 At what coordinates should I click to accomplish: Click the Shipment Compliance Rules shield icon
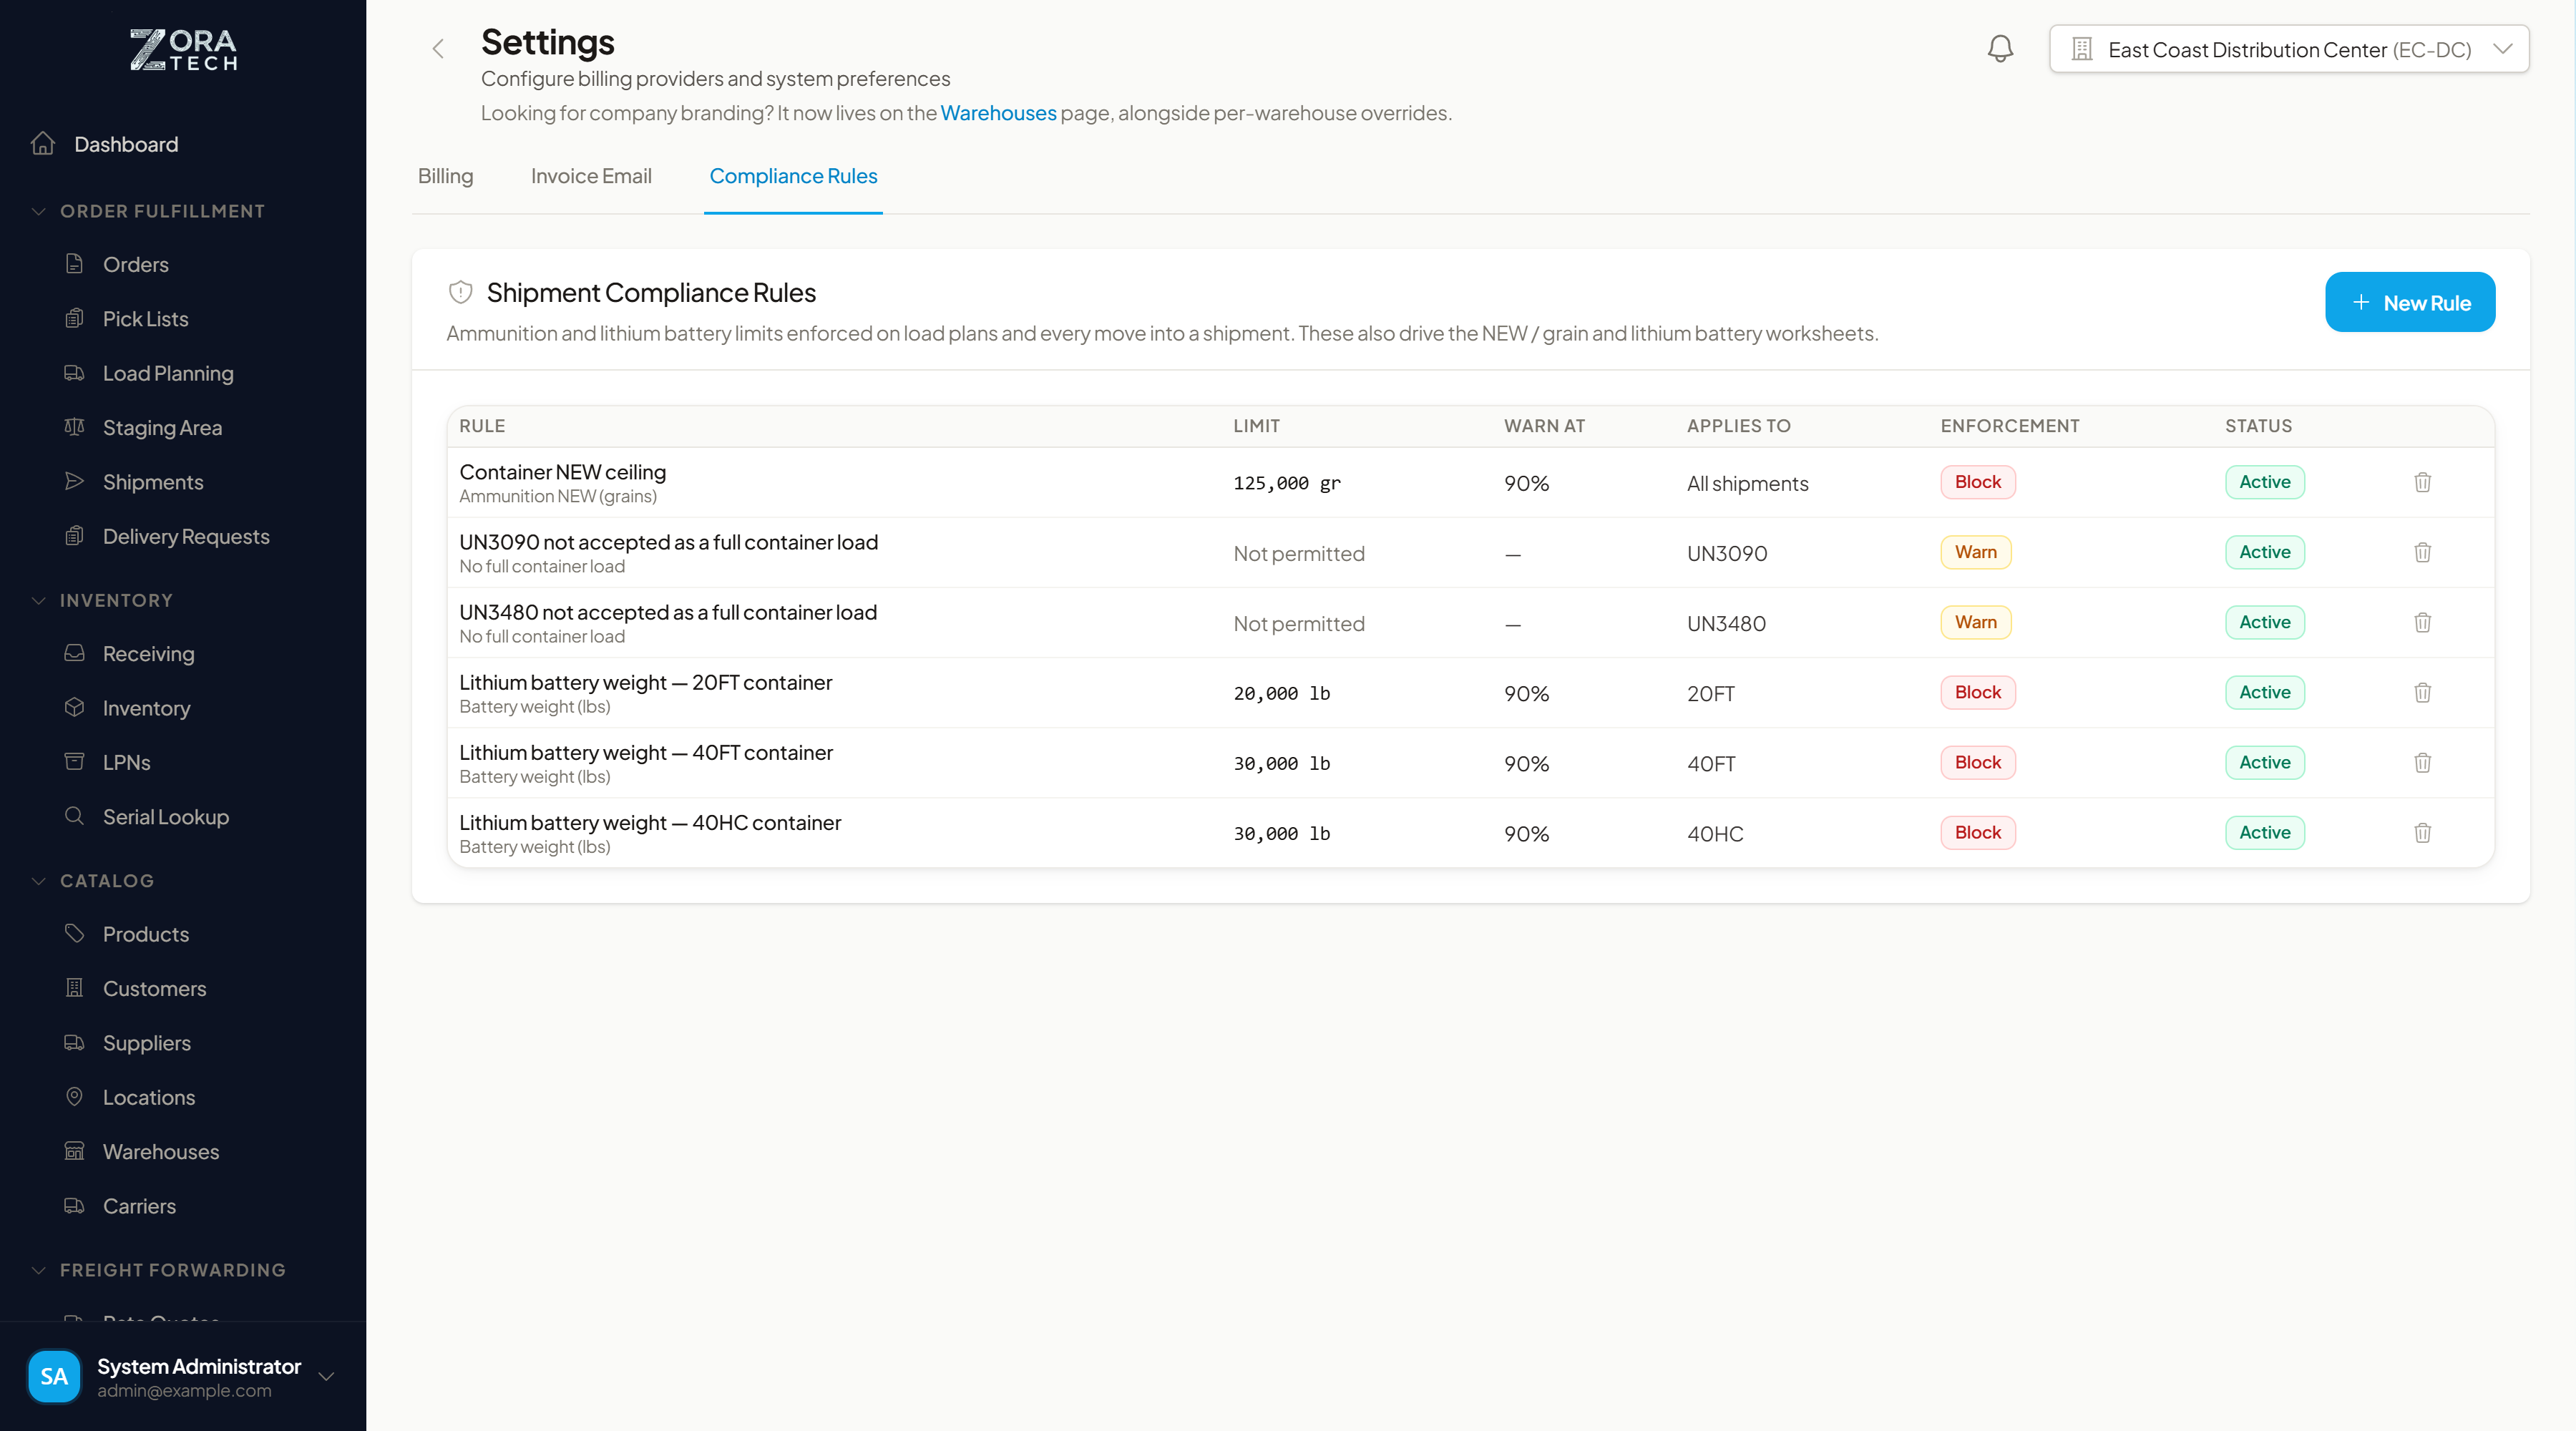tap(460, 292)
